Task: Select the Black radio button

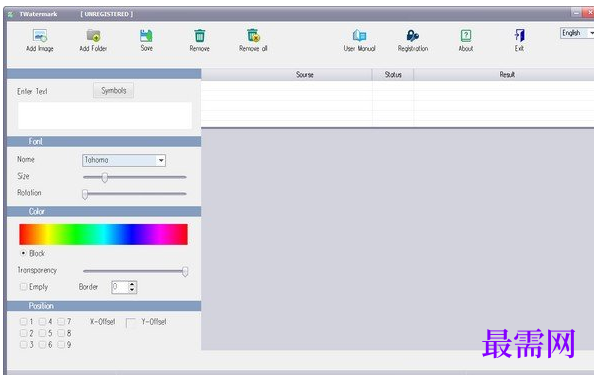Action: [23, 253]
